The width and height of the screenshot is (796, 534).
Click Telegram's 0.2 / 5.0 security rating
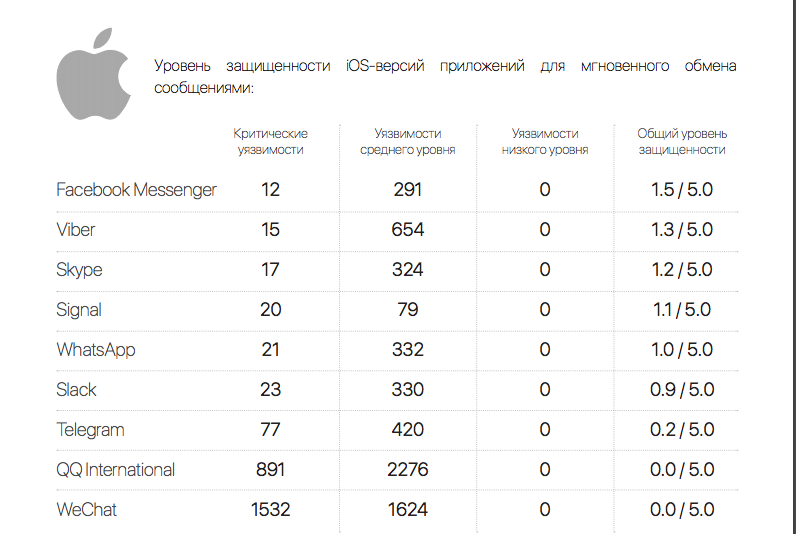click(x=682, y=430)
